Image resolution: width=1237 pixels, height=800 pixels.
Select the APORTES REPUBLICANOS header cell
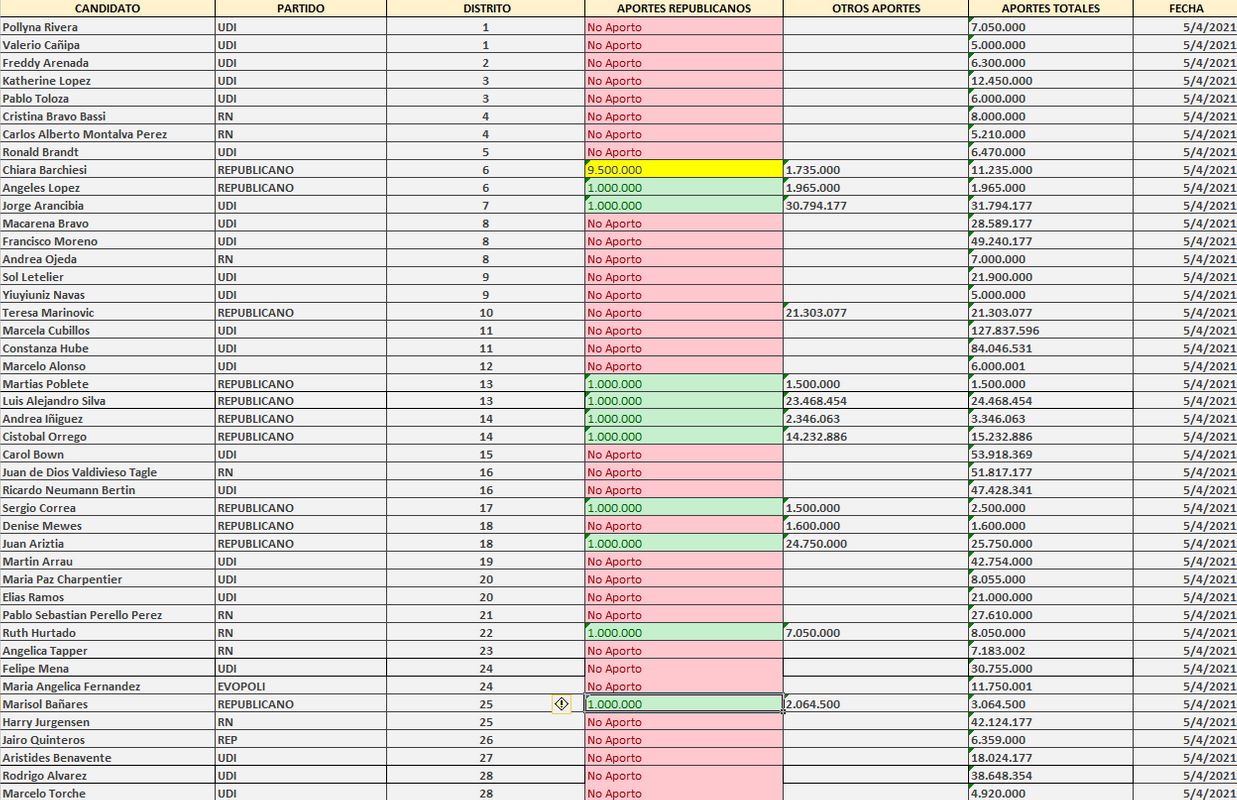click(x=684, y=8)
